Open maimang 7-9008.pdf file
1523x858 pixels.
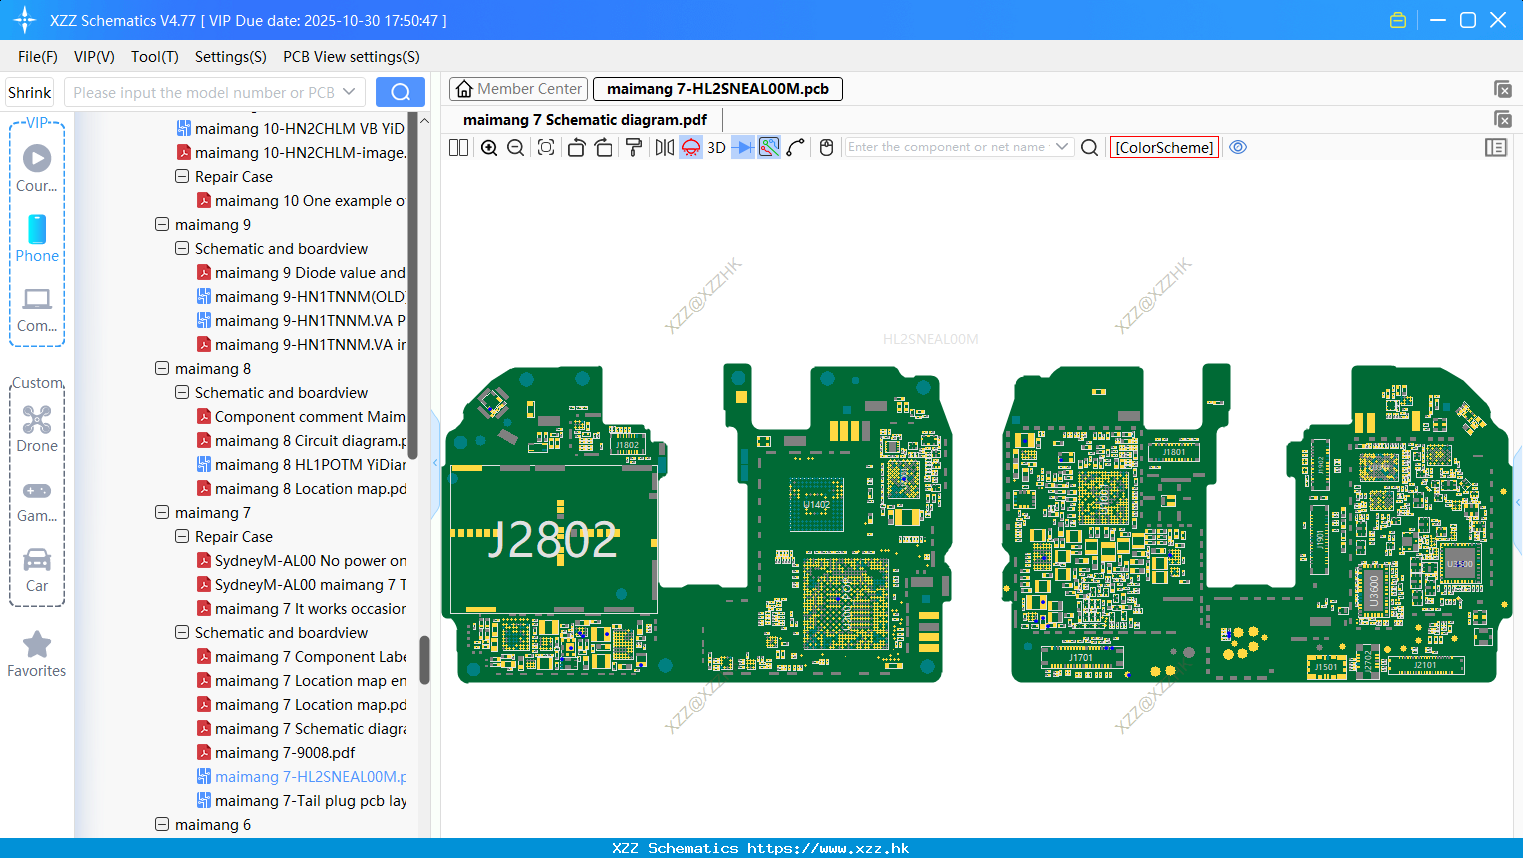coord(284,753)
